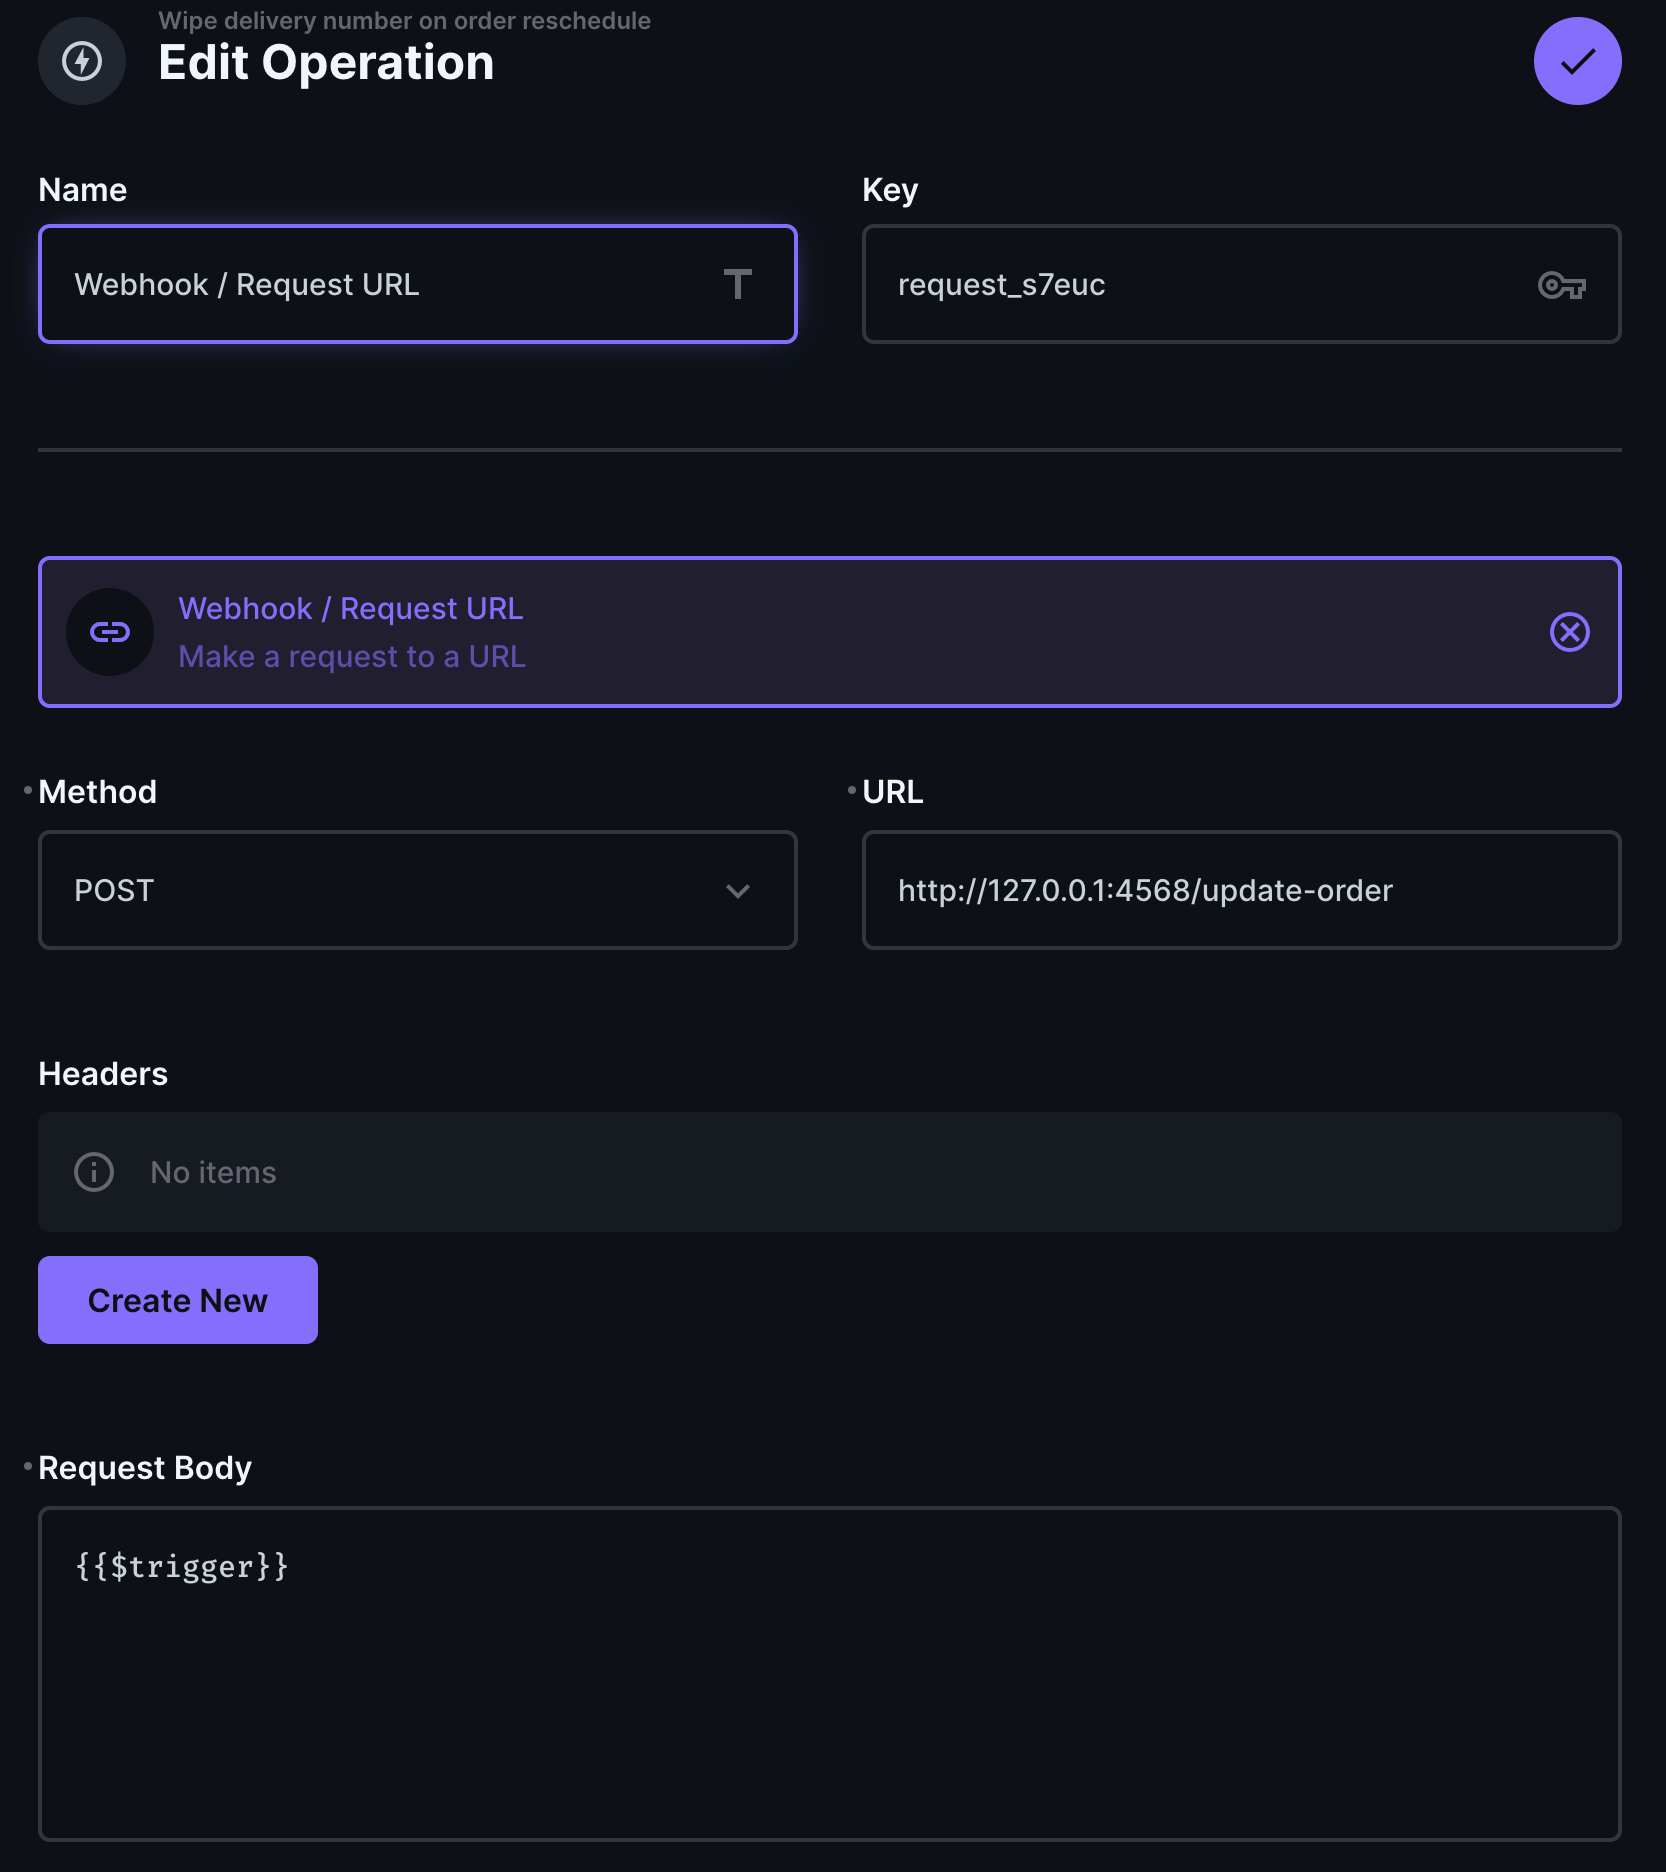Save the operation via checkmark icon
The image size is (1666, 1872).
tap(1576, 61)
